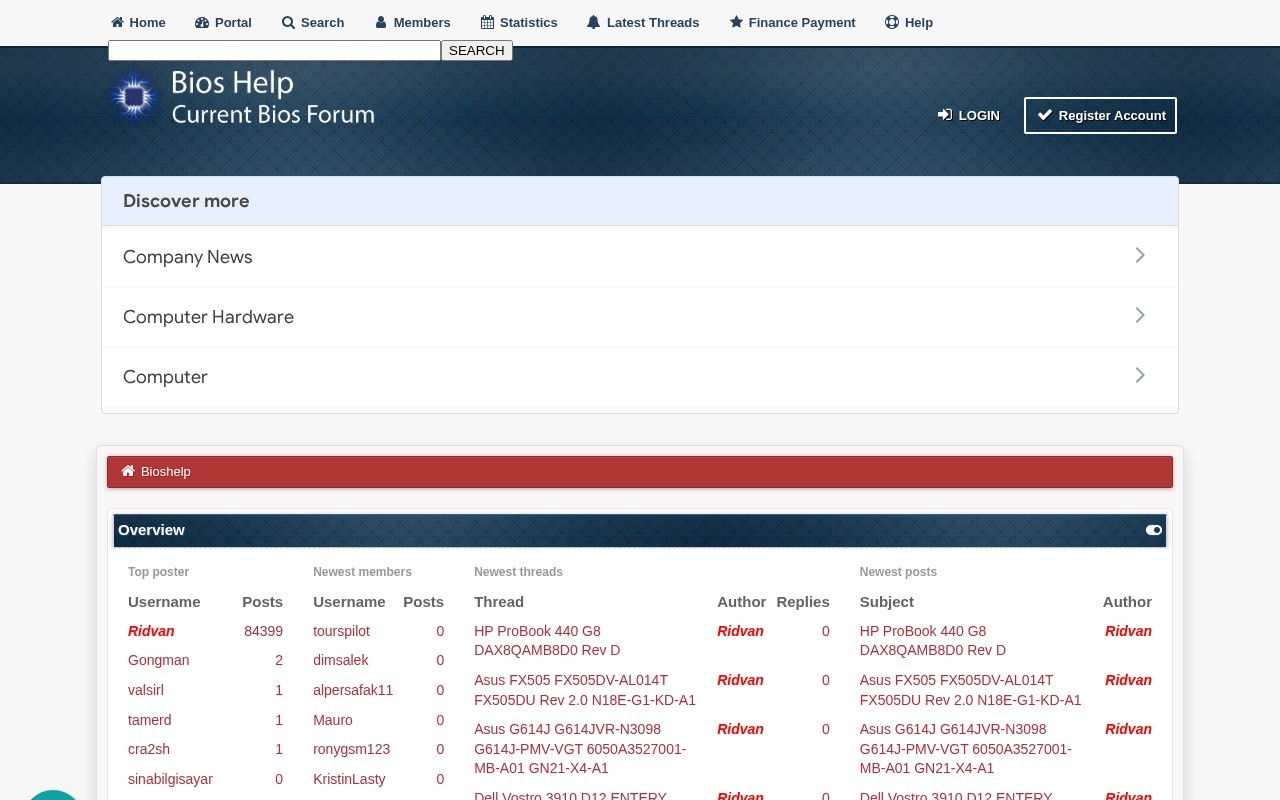This screenshot has width=1280, height=800.
Task: Click the Help lifebuoy icon
Action: click(x=892, y=22)
